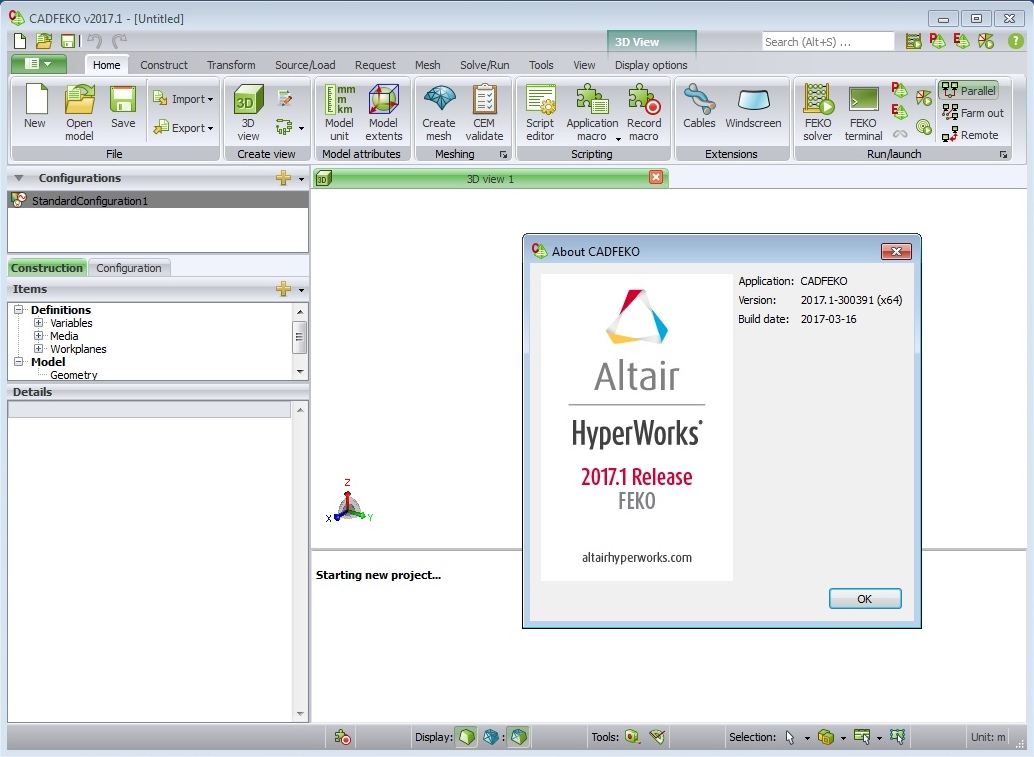The height and width of the screenshot is (757, 1034).
Task: Expand the Workplanes tree node
Action: (x=38, y=349)
